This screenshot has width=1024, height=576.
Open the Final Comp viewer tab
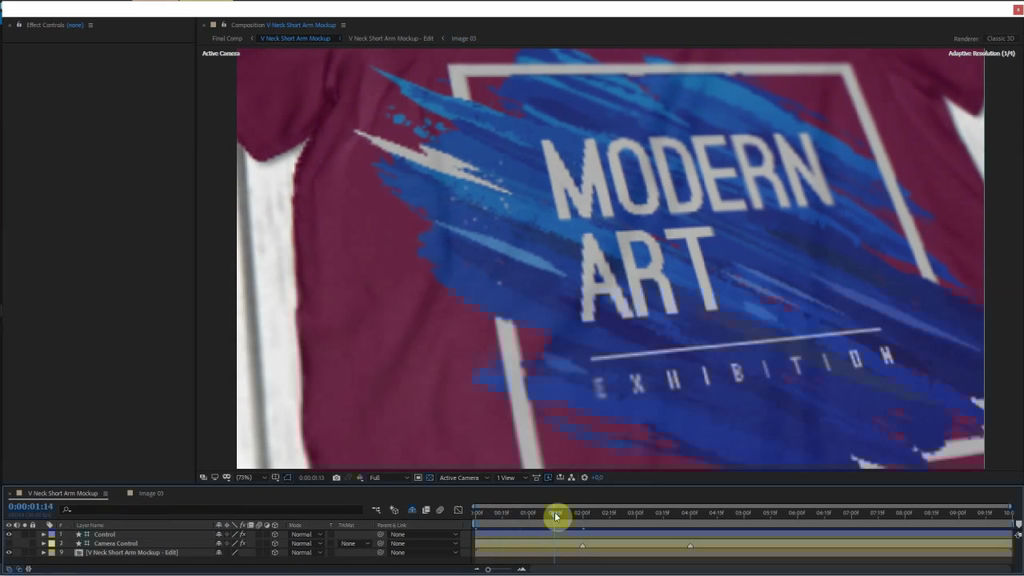tap(224, 38)
